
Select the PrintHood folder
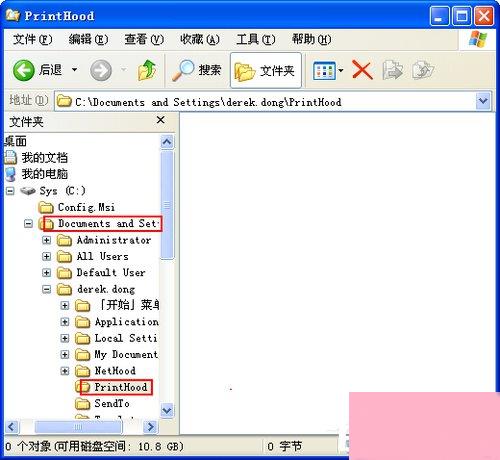[121, 387]
